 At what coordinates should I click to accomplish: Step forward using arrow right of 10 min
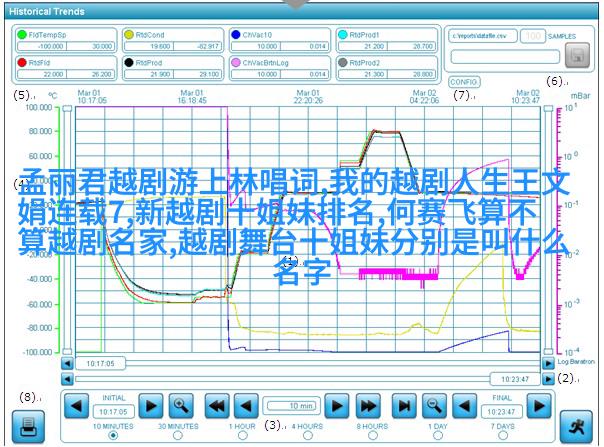coord(337,406)
